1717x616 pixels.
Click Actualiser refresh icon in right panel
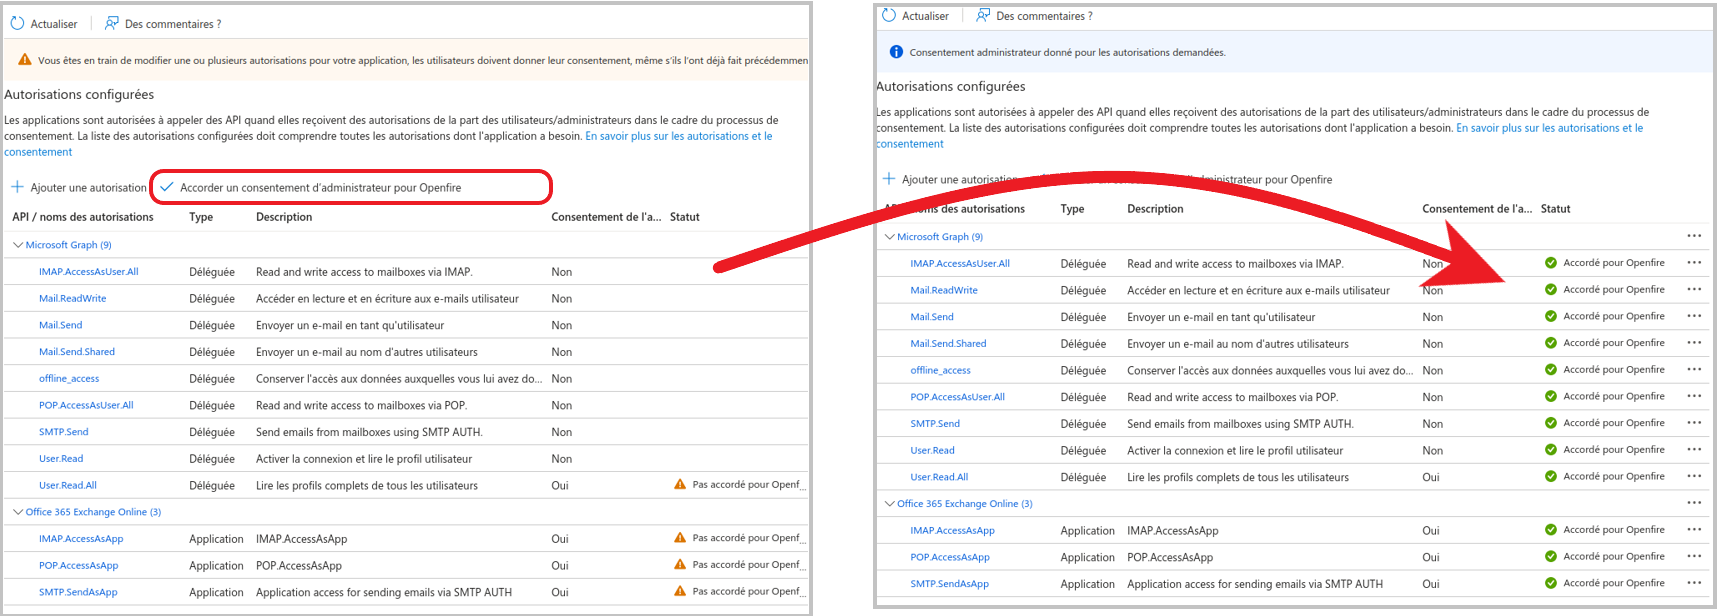tap(889, 15)
